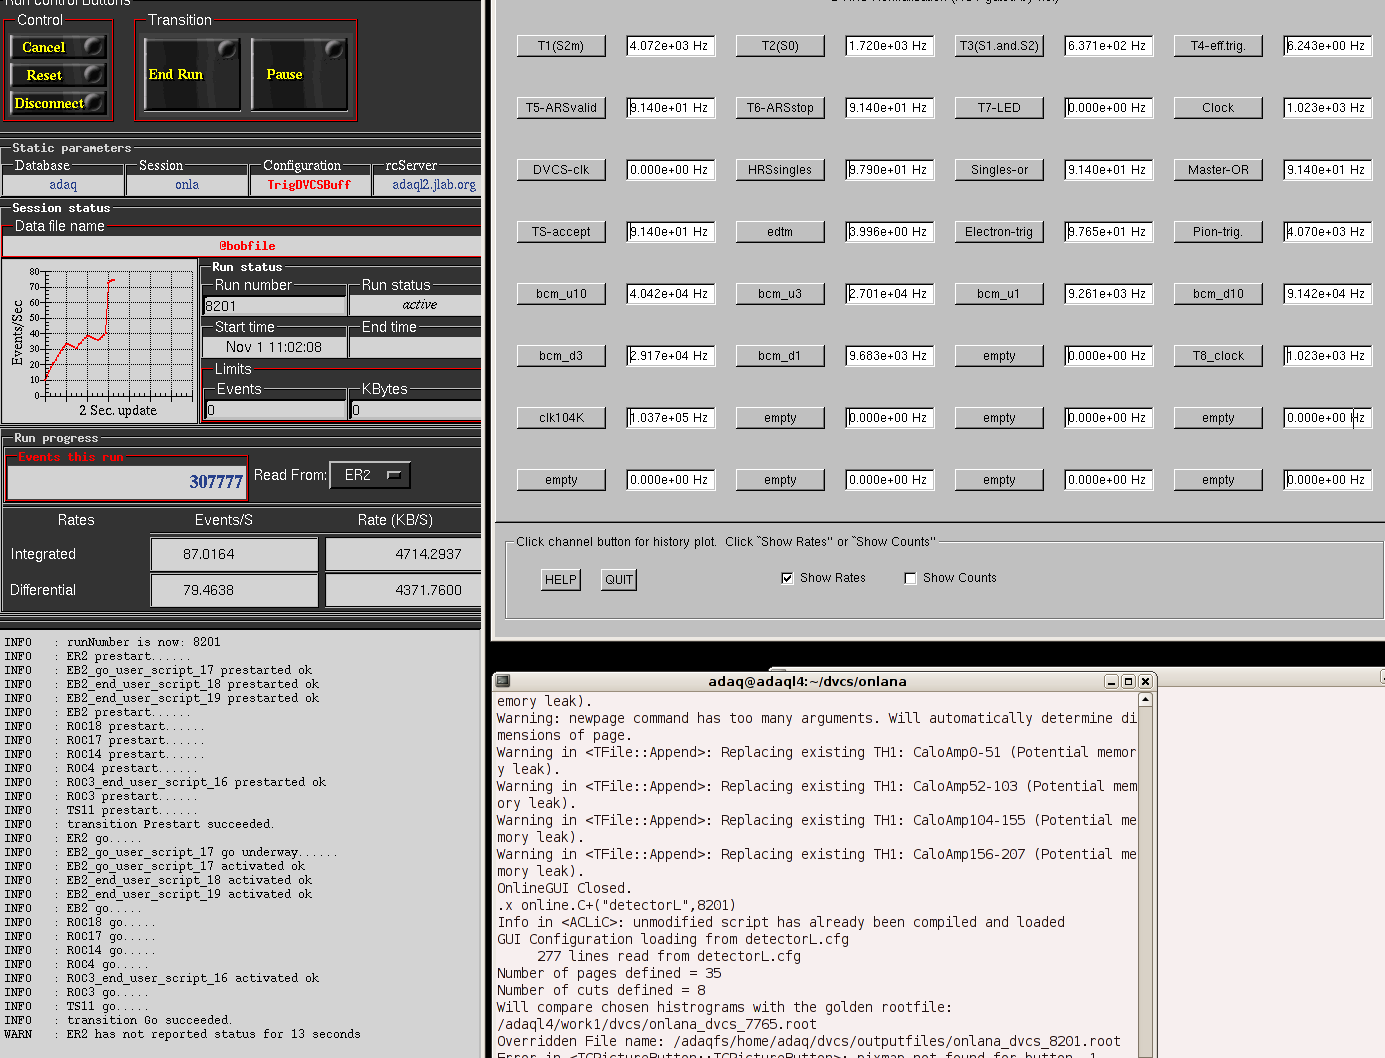
Task: Click the Configuration TrigDVCSBuff field
Action: (309, 185)
